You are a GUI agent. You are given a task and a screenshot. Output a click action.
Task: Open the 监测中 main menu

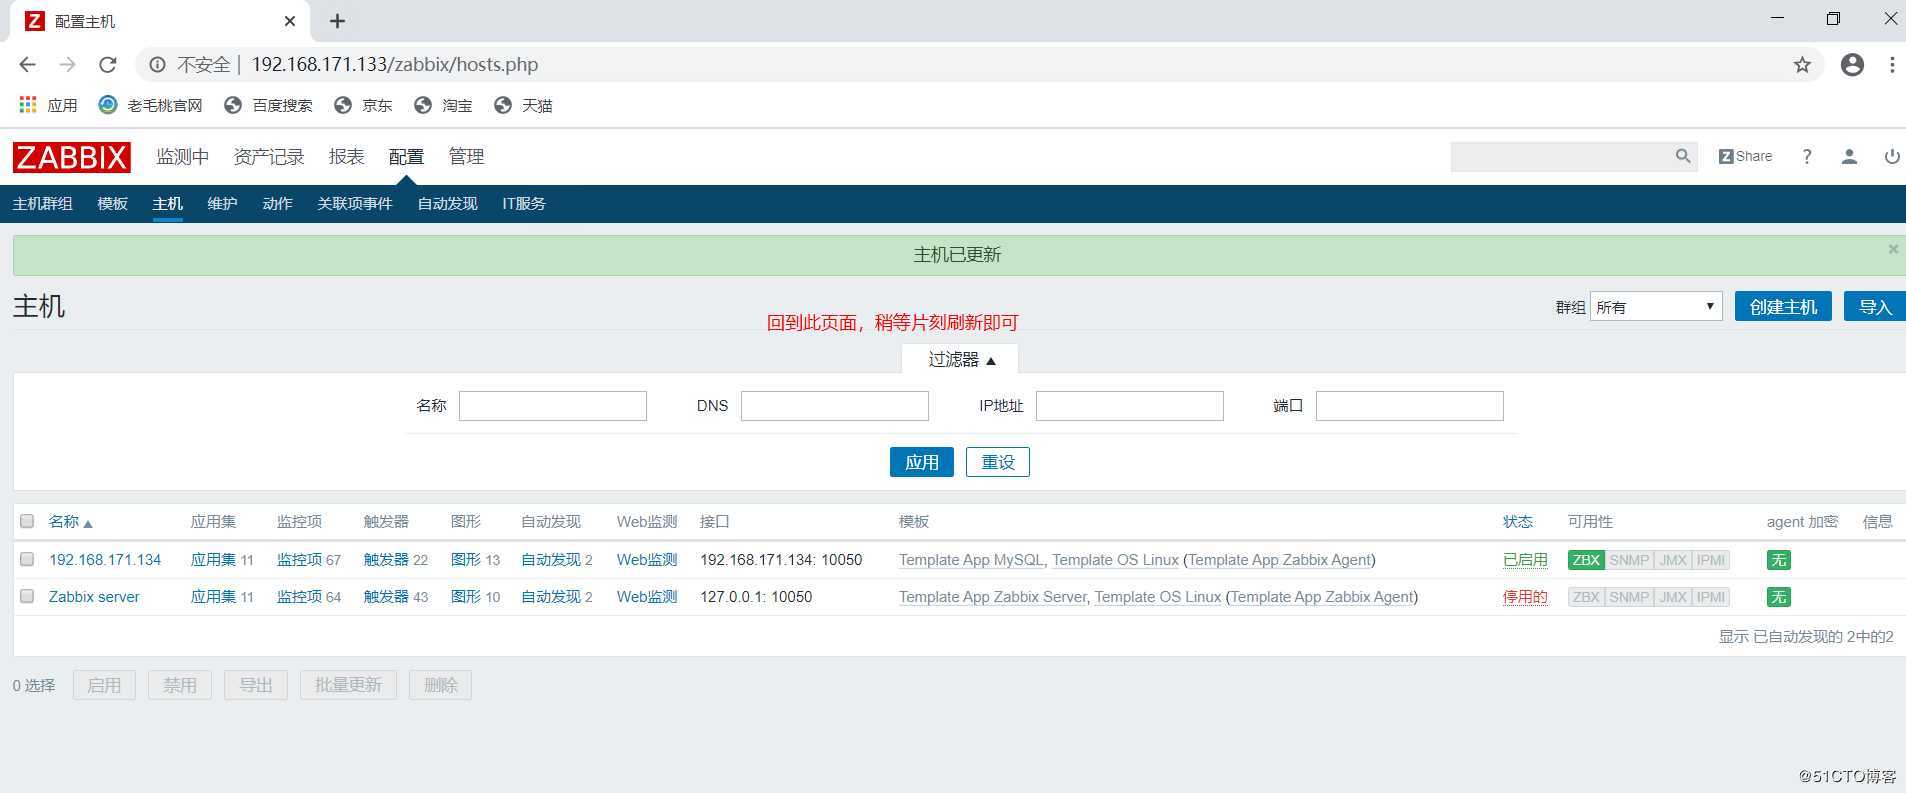tap(183, 156)
